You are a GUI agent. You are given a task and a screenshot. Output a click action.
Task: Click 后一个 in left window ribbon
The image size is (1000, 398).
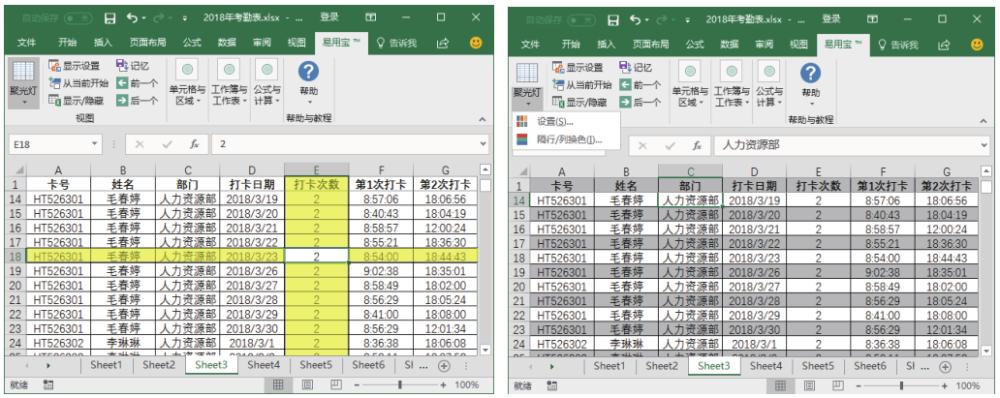point(137,101)
